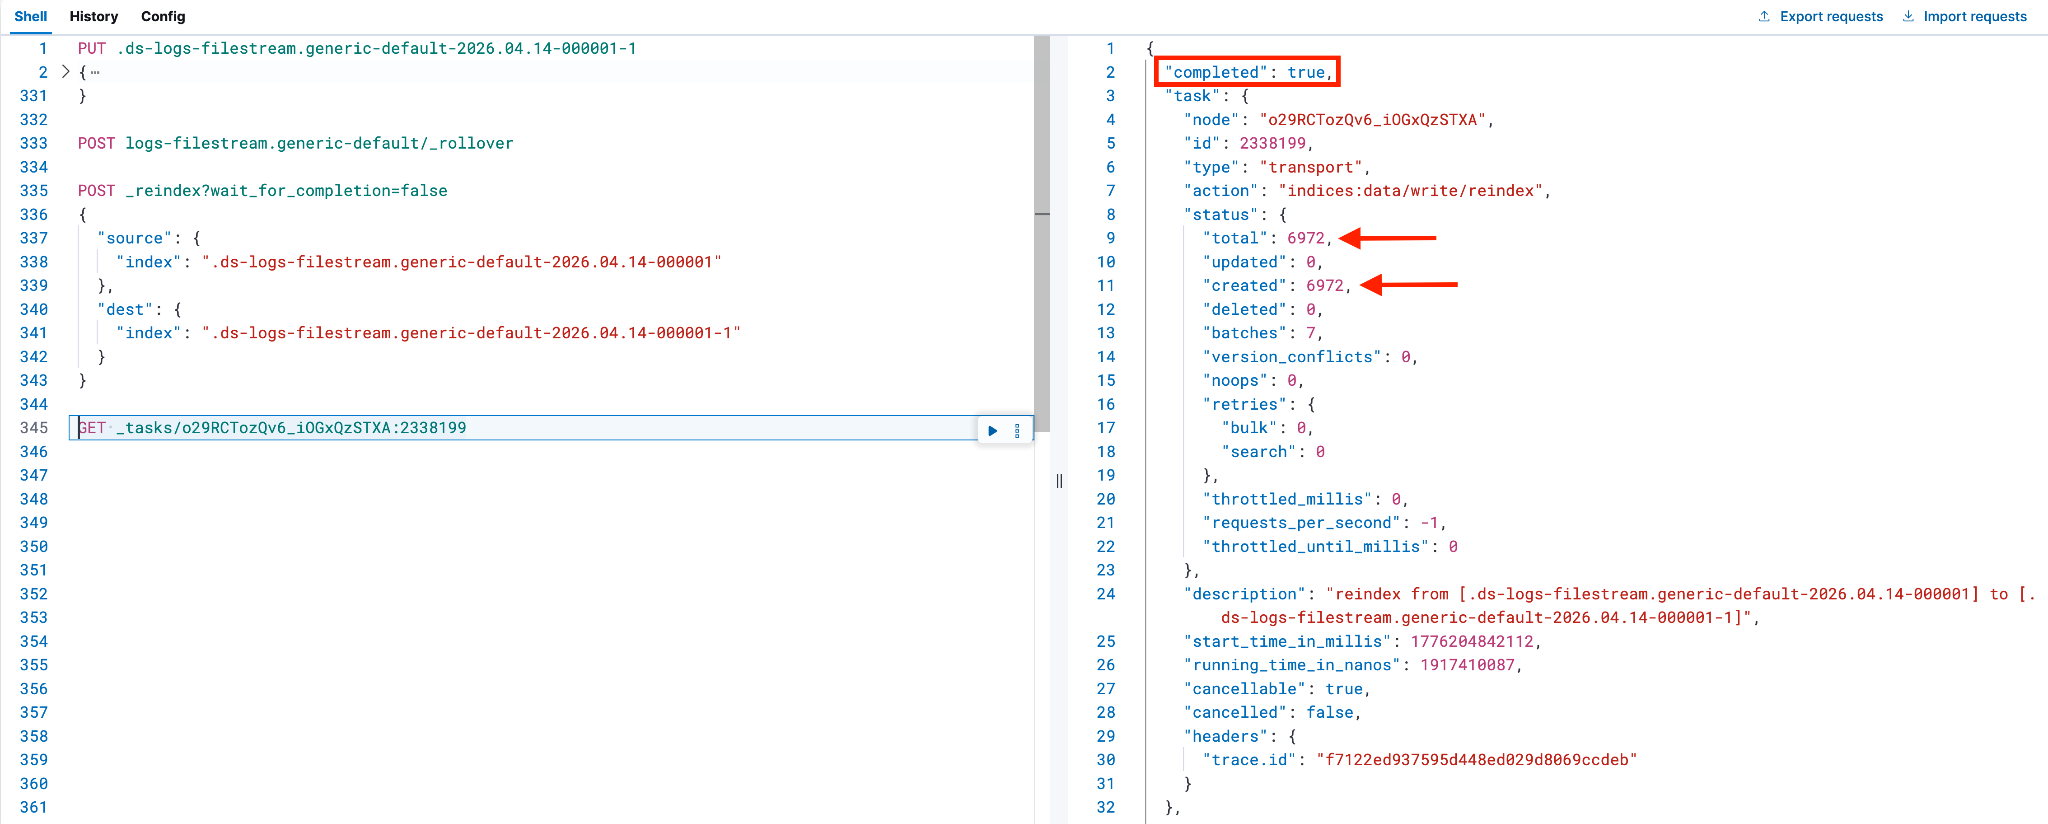
Task: Click the PUT request on line 1
Action: tap(357, 48)
